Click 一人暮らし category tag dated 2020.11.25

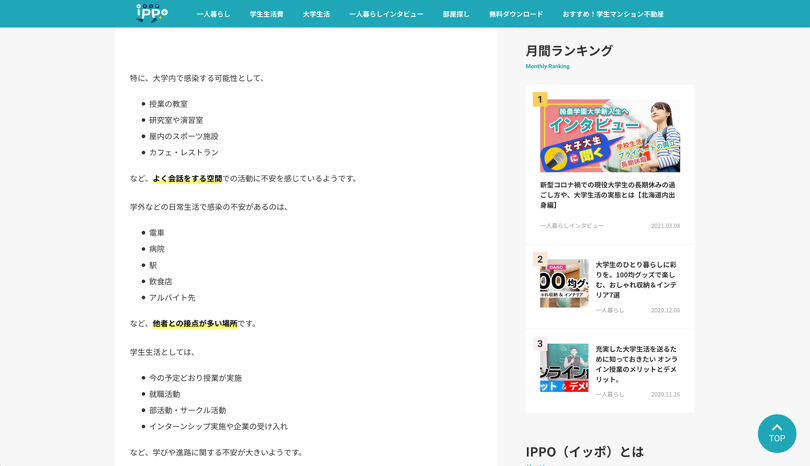pyautogui.click(x=610, y=394)
